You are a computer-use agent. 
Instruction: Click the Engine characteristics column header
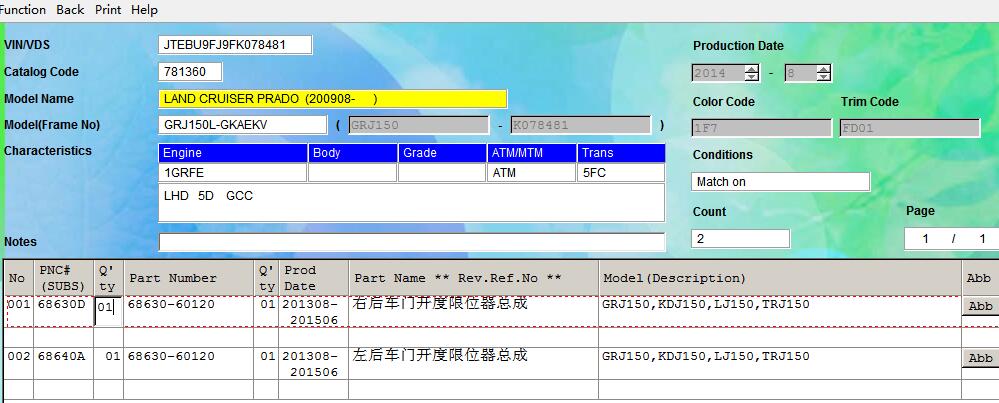coord(233,153)
